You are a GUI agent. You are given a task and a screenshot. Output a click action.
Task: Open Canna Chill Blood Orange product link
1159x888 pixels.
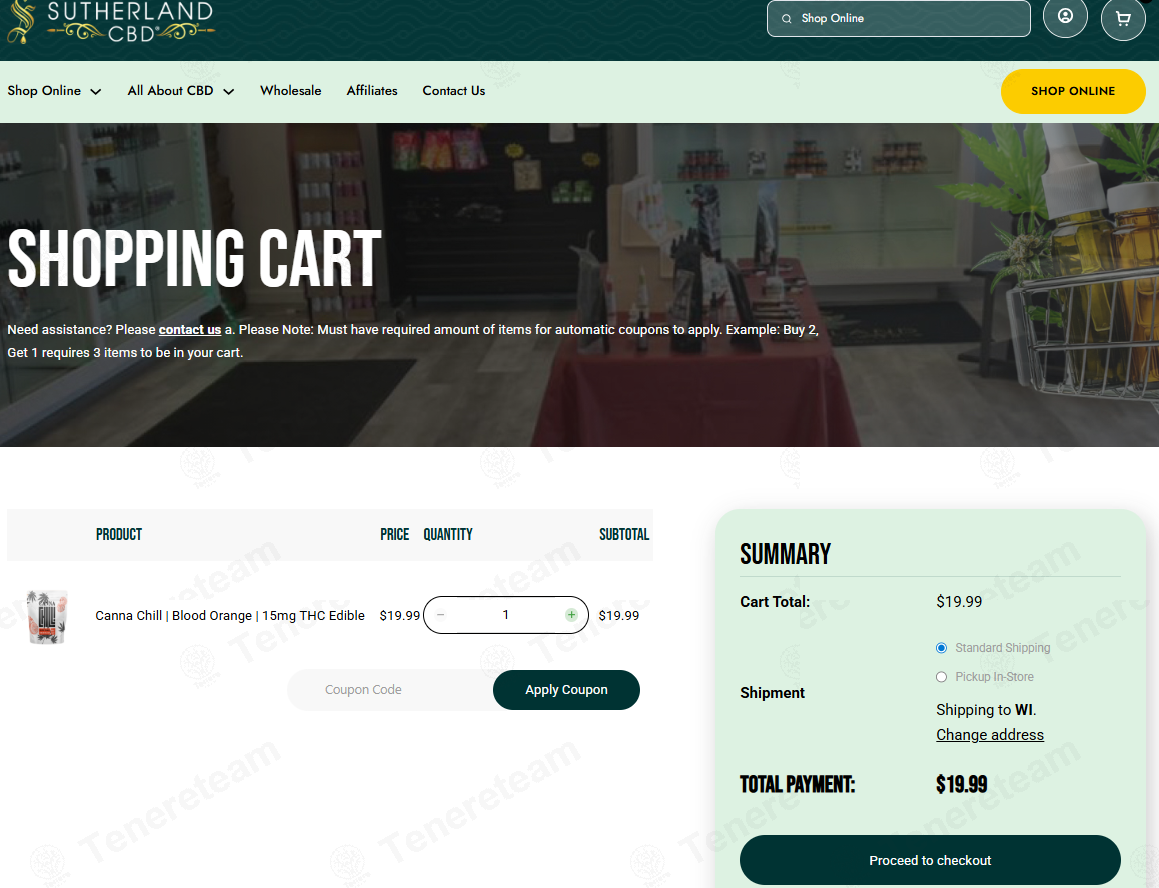(x=230, y=615)
